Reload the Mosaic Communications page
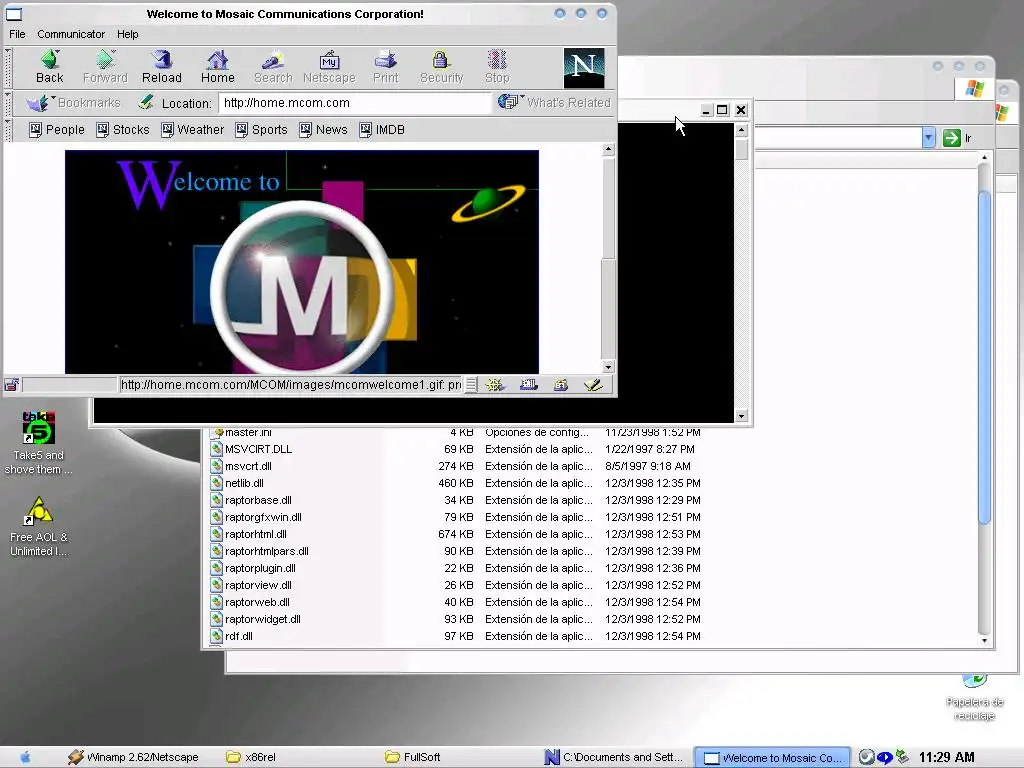The height and width of the screenshot is (768, 1024). point(162,67)
